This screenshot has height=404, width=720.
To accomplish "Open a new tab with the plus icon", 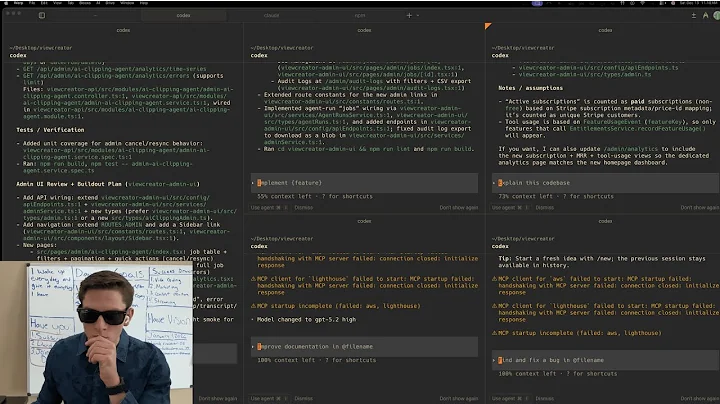I will (x=409, y=15).
